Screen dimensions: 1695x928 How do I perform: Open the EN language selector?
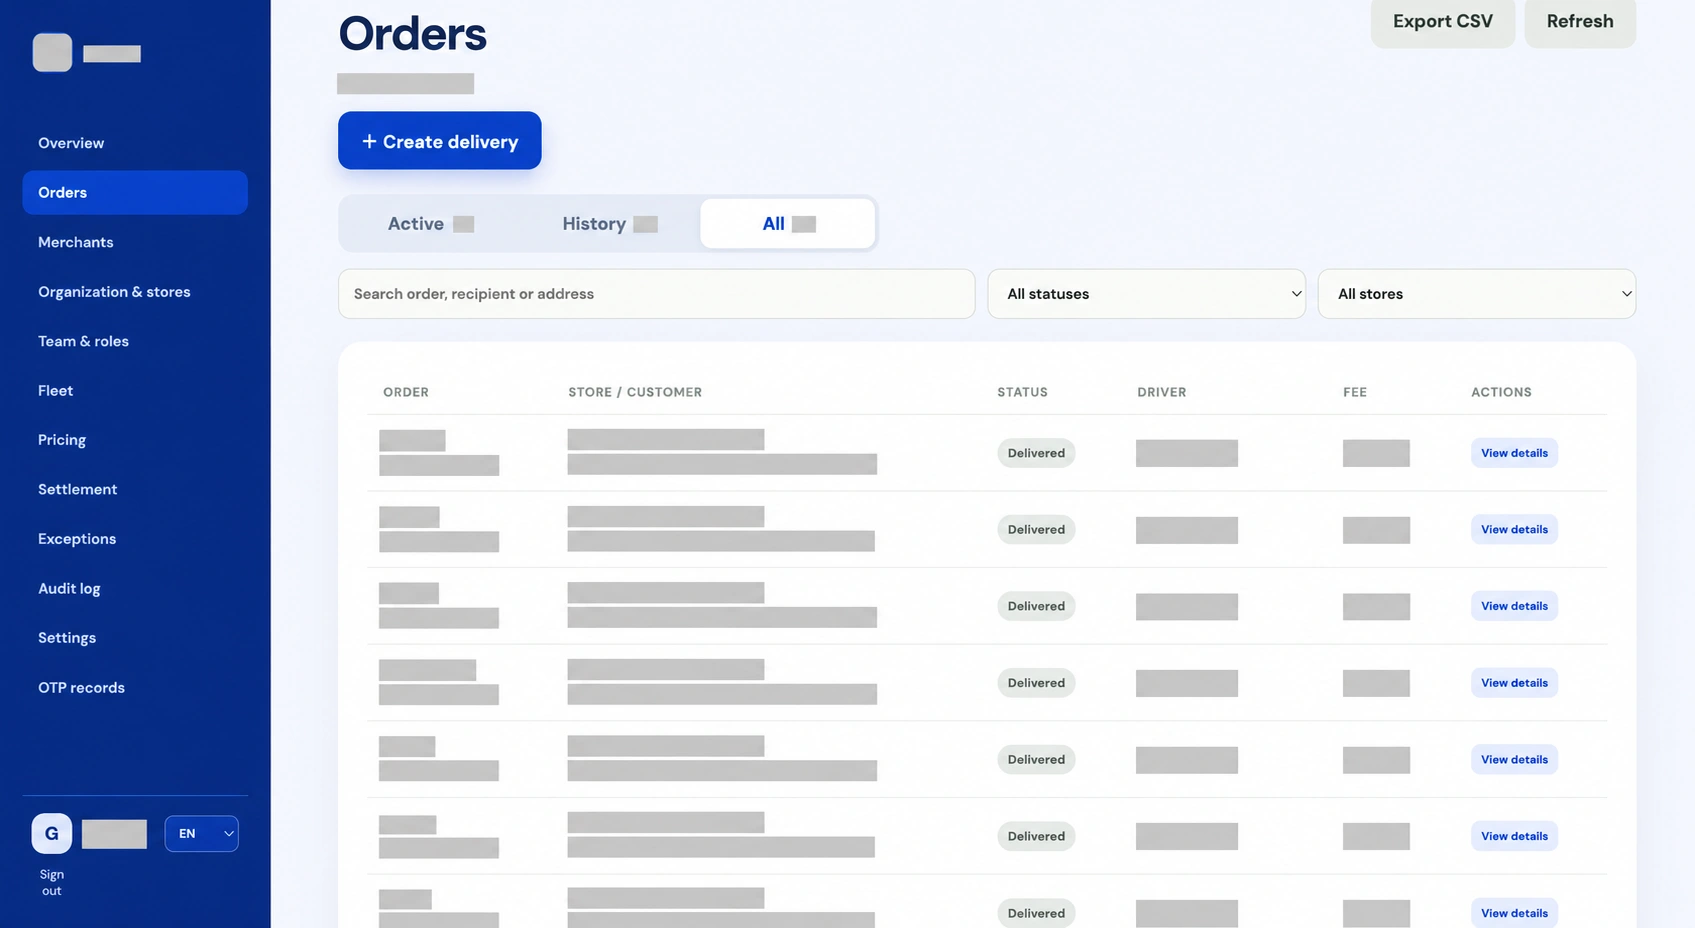pyautogui.click(x=201, y=833)
